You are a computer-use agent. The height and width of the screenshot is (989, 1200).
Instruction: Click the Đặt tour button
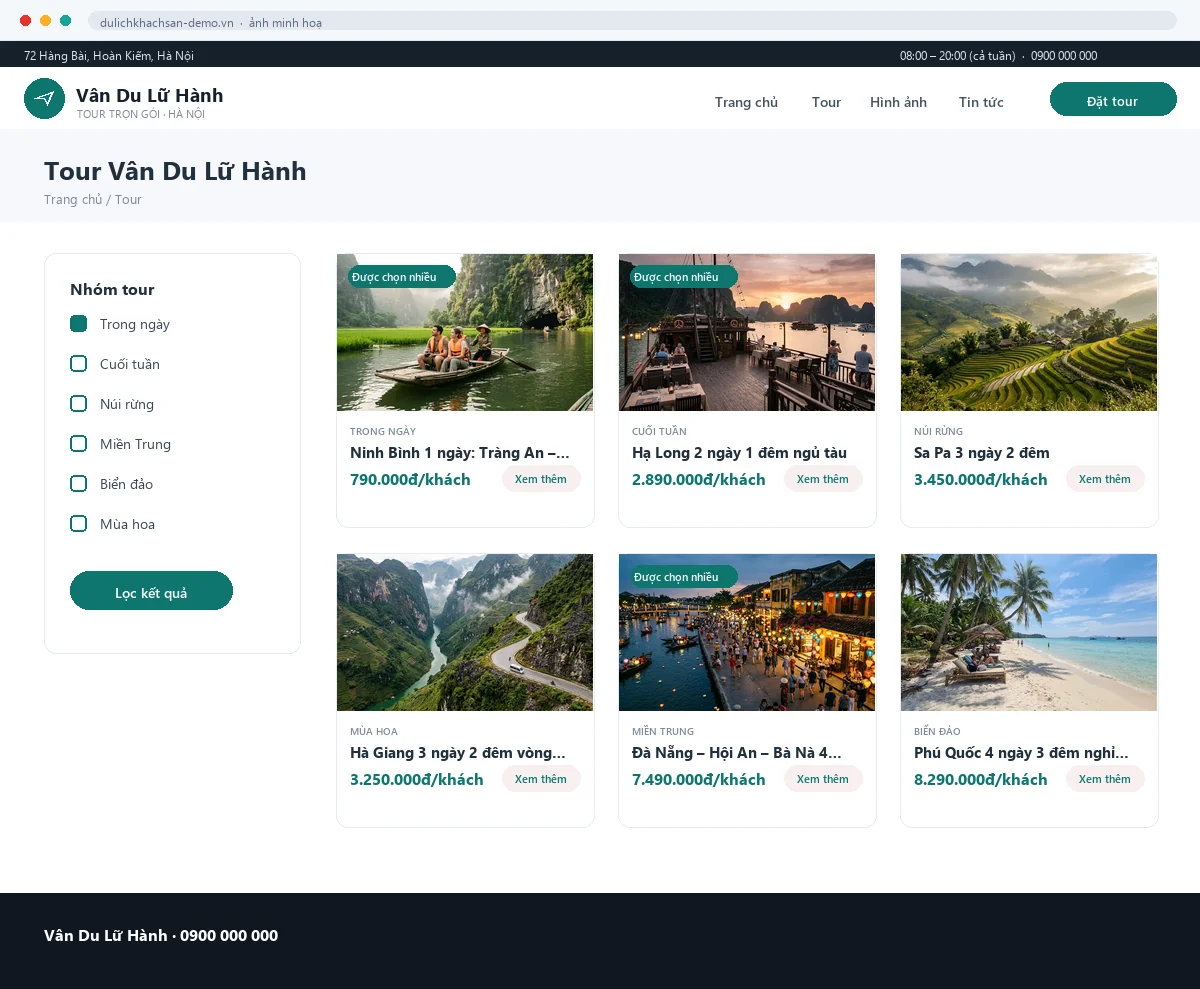[1113, 99]
